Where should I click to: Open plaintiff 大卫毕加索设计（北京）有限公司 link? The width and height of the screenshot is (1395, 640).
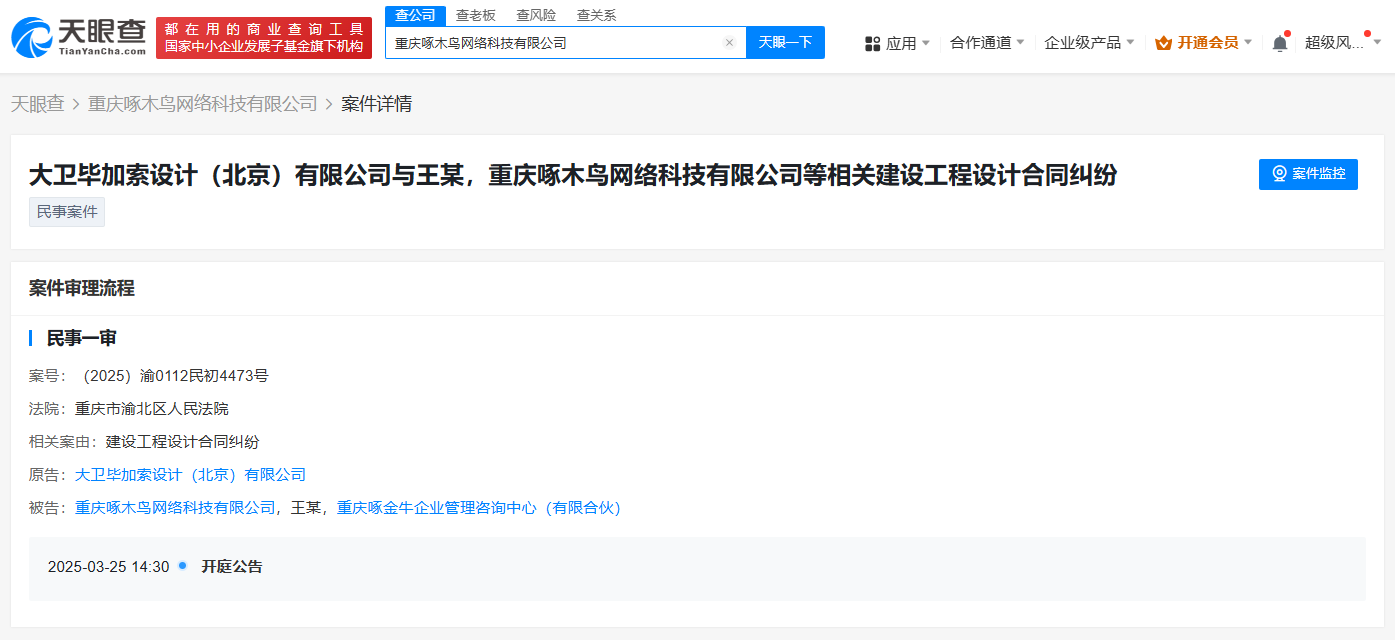(x=190, y=475)
